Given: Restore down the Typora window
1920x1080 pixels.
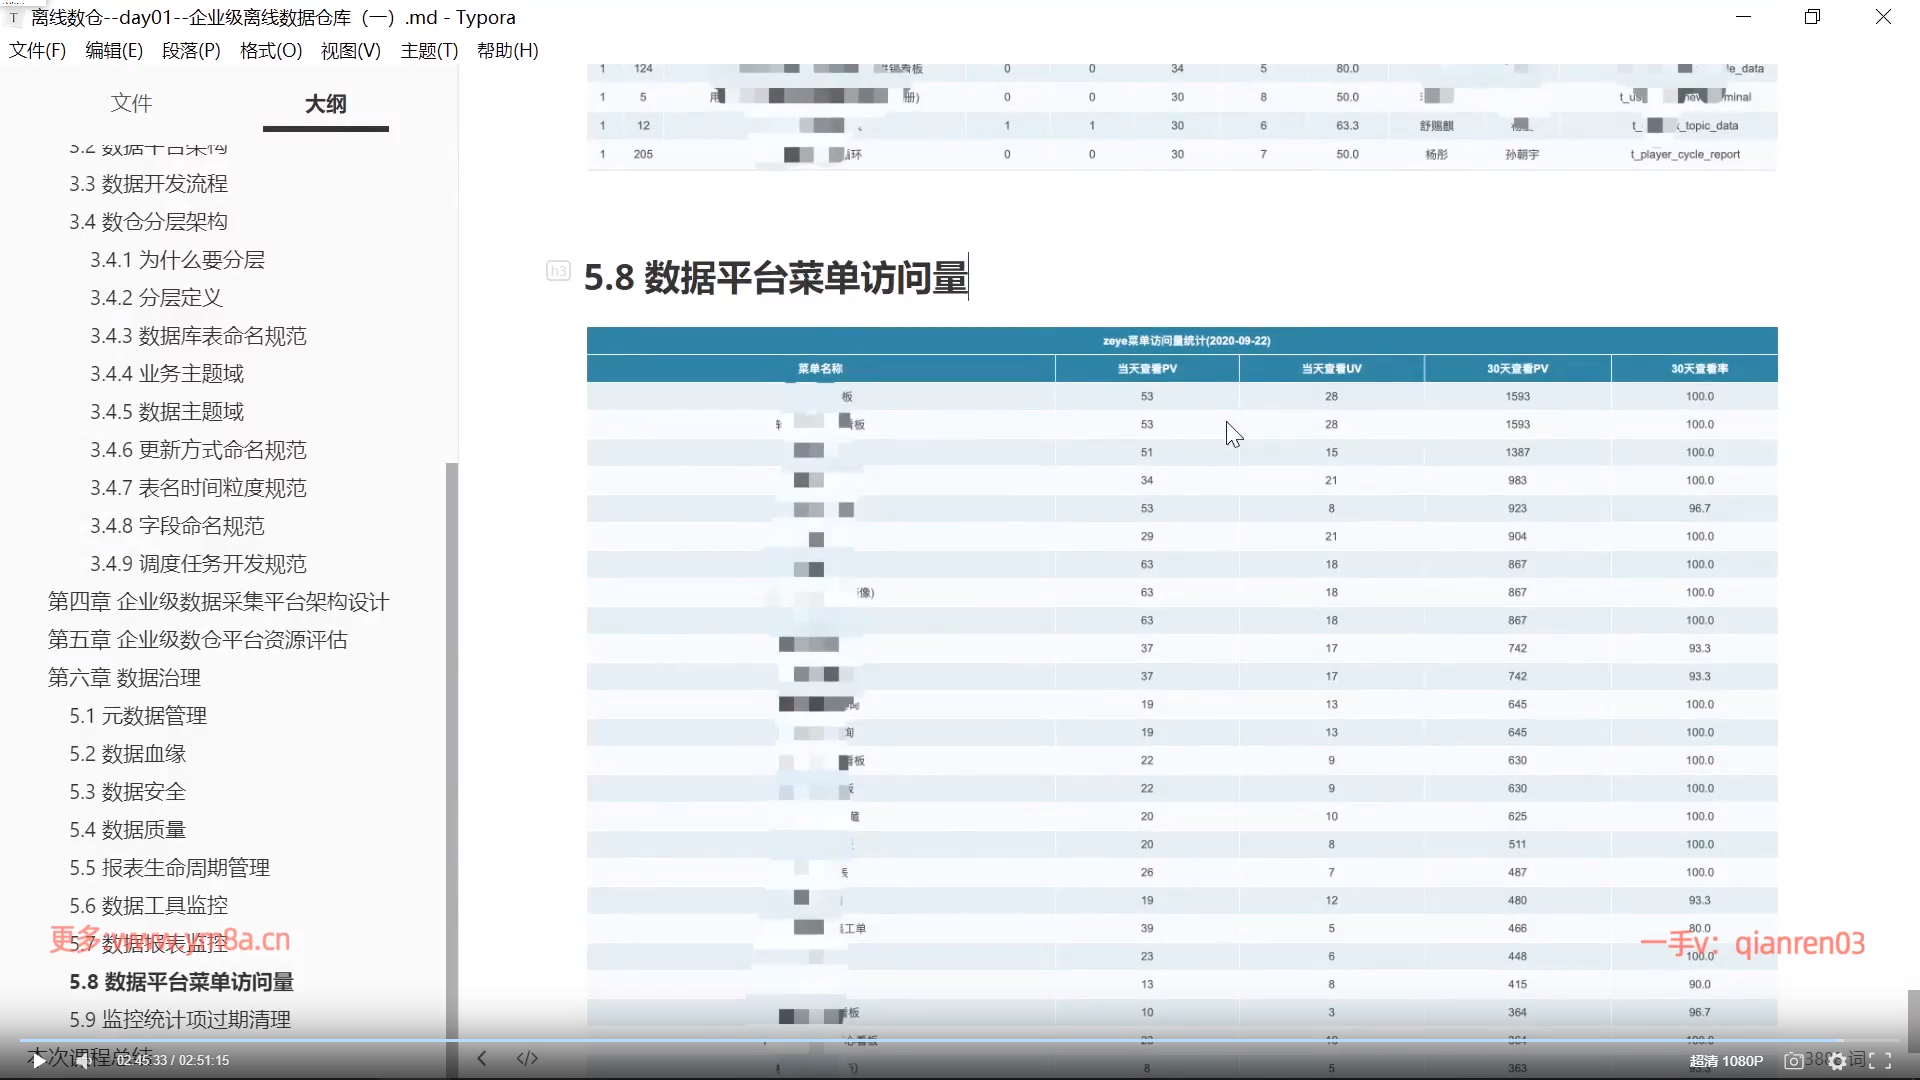Looking at the screenshot, I should point(1812,17).
